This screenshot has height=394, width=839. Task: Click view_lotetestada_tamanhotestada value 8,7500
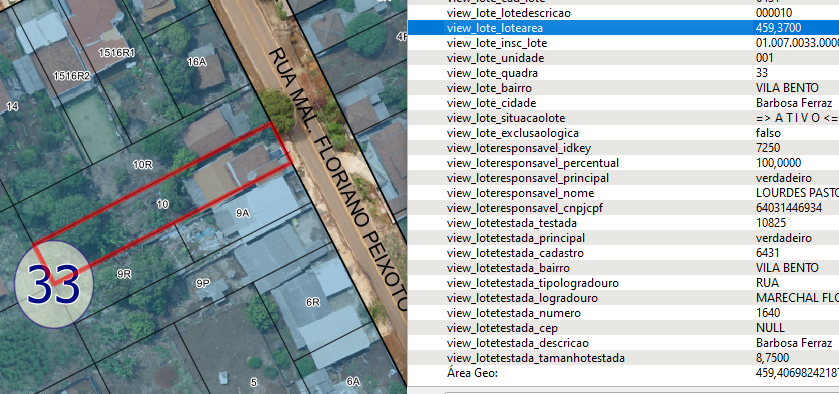point(773,358)
